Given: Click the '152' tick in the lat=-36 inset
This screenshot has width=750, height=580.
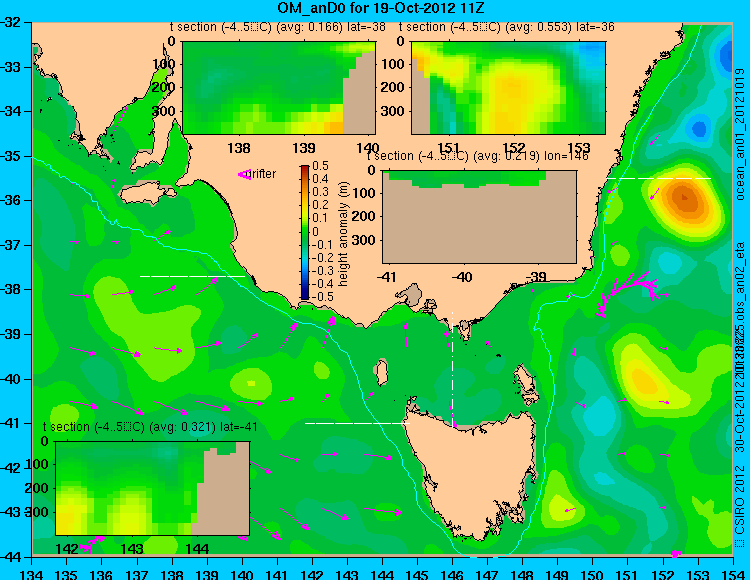Looking at the screenshot, I should pyautogui.click(x=514, y=148).
